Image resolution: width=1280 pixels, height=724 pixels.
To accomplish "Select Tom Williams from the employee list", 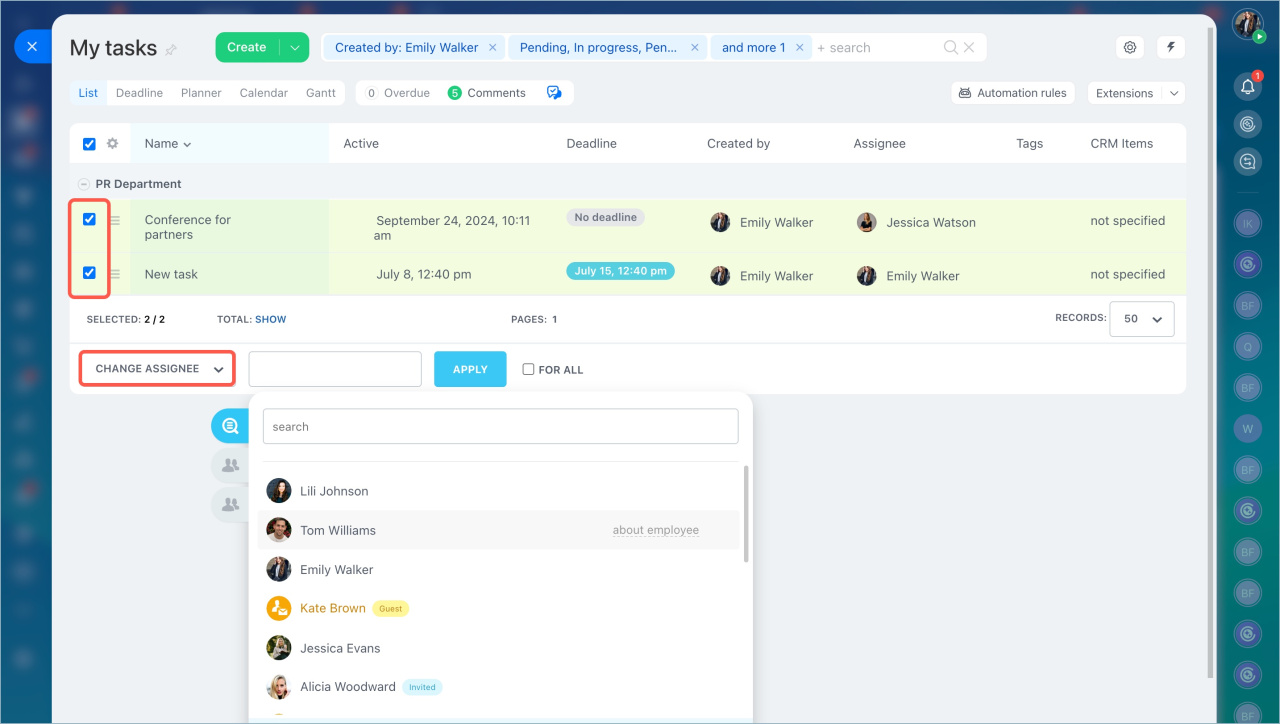I will click(338, 530).
